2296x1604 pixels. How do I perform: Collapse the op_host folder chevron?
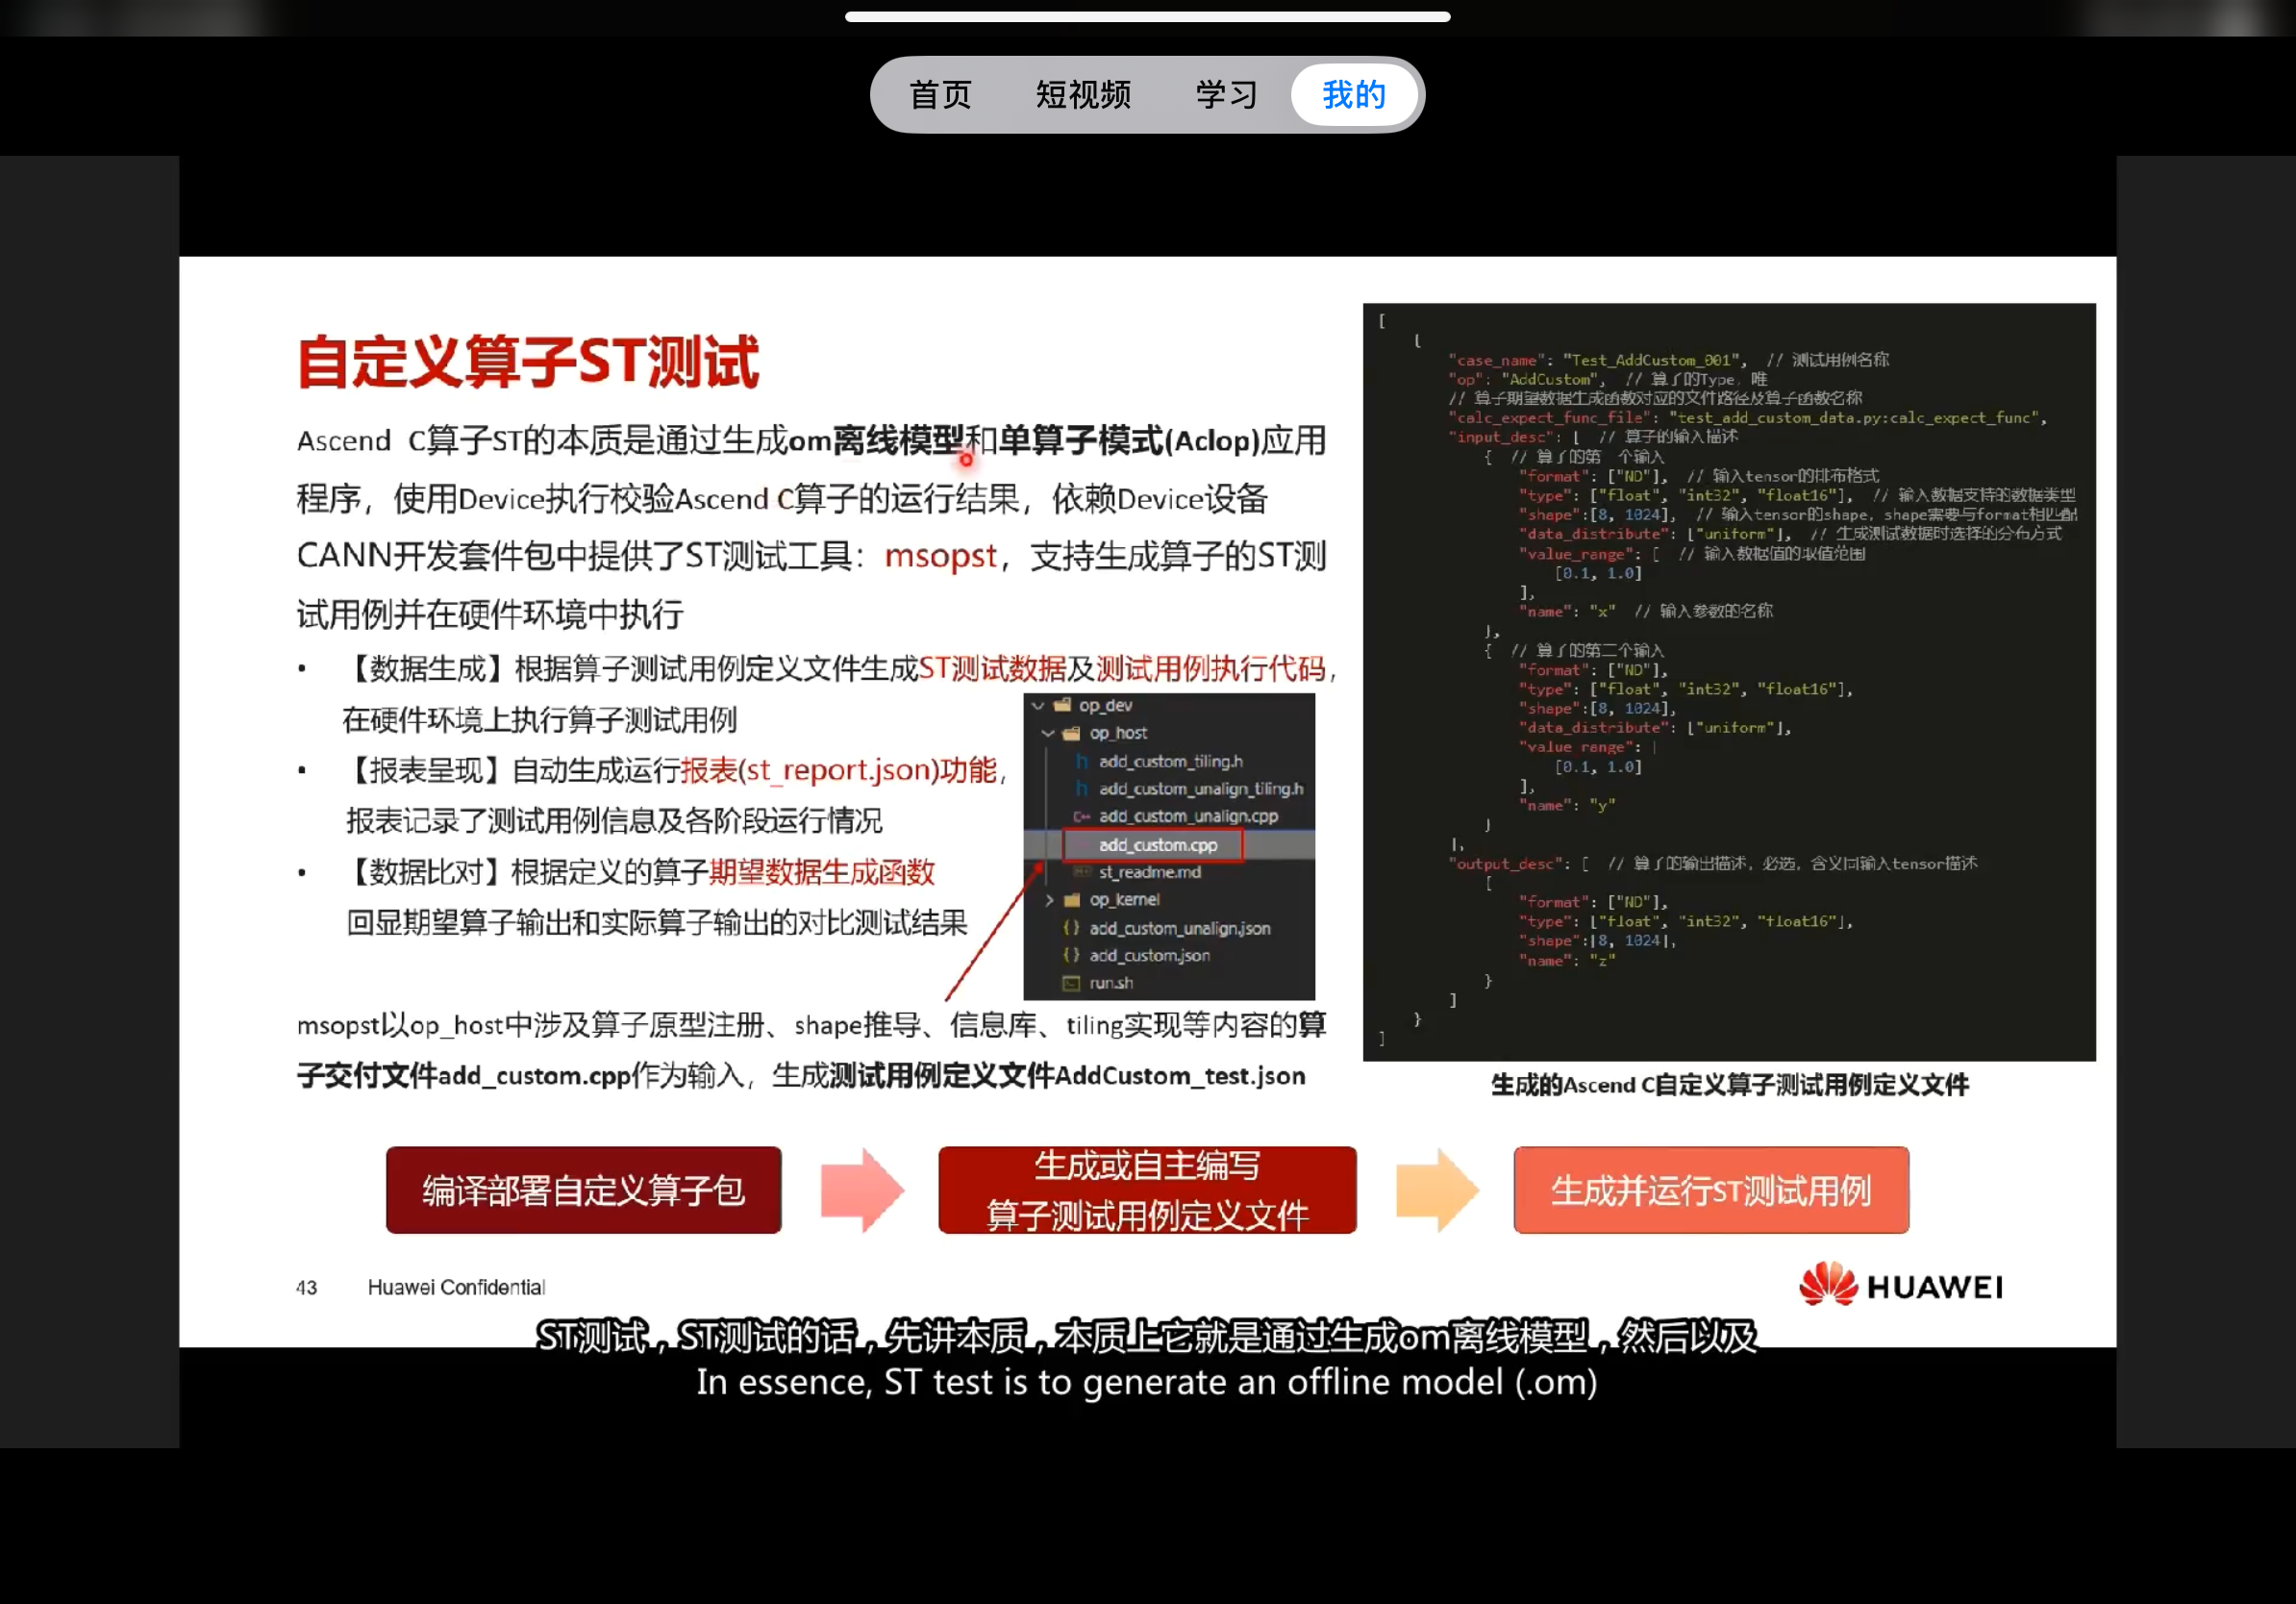click(1048, 733)
